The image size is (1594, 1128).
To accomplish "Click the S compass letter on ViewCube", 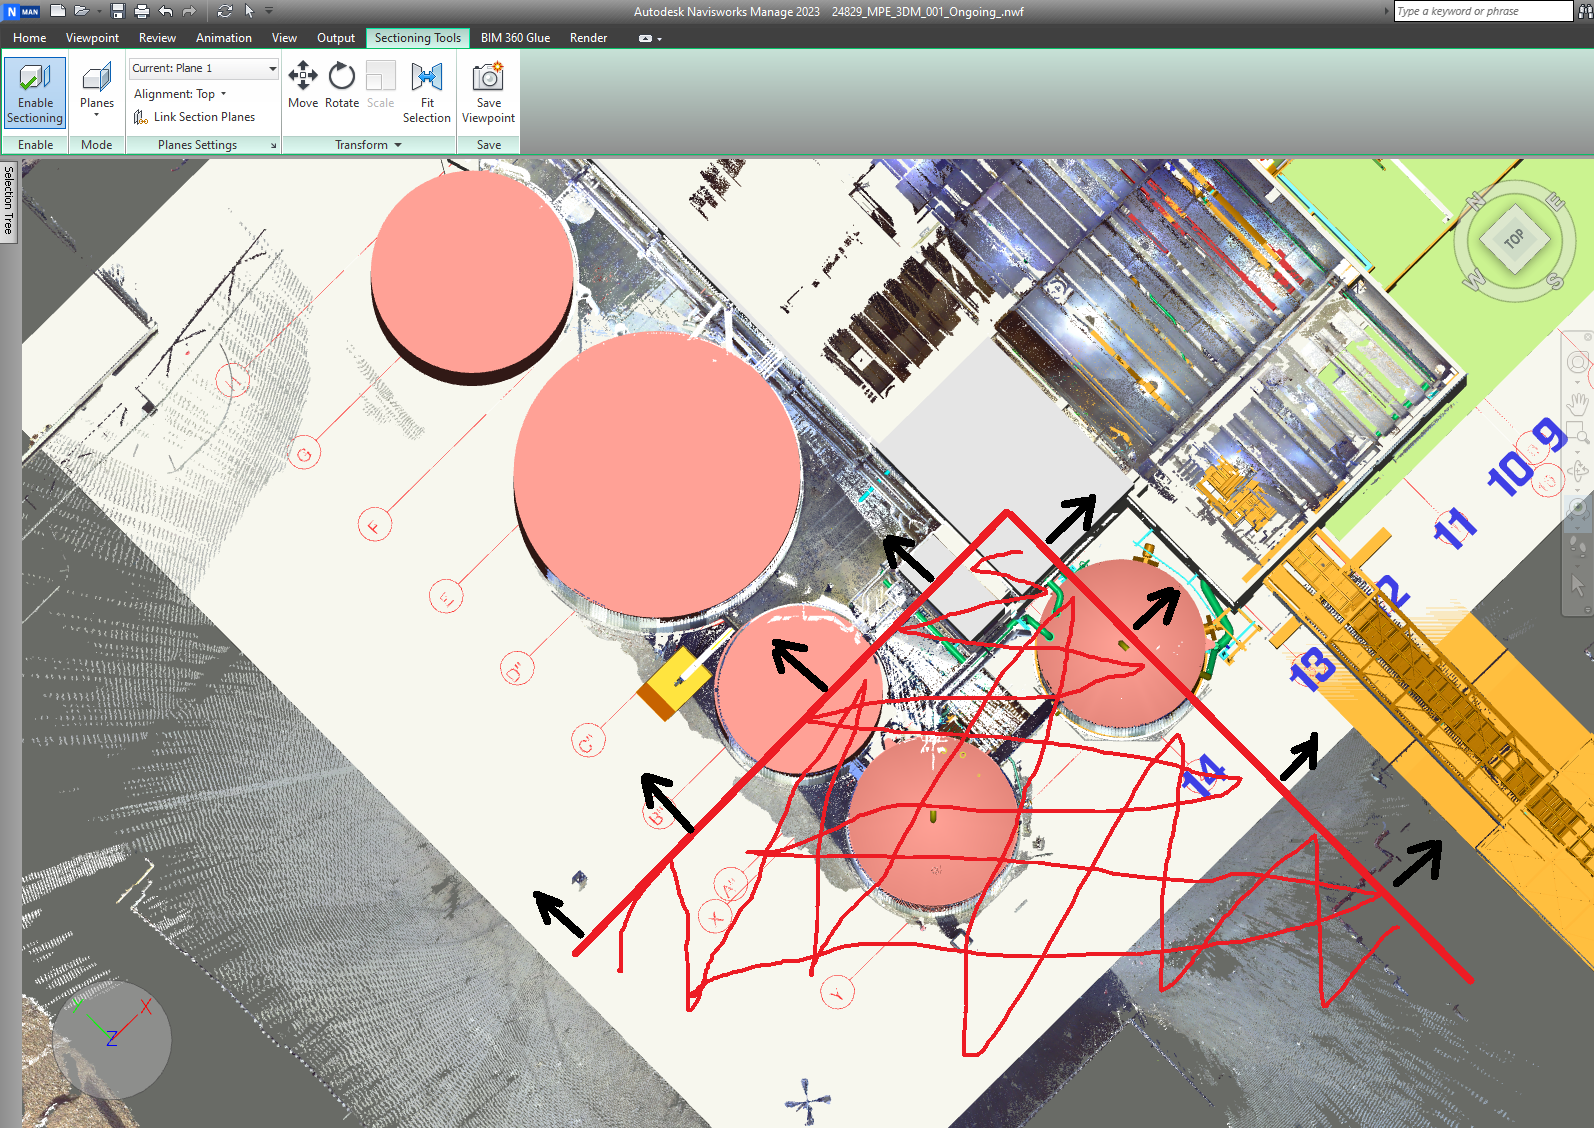I will [x=1555, y=281].
